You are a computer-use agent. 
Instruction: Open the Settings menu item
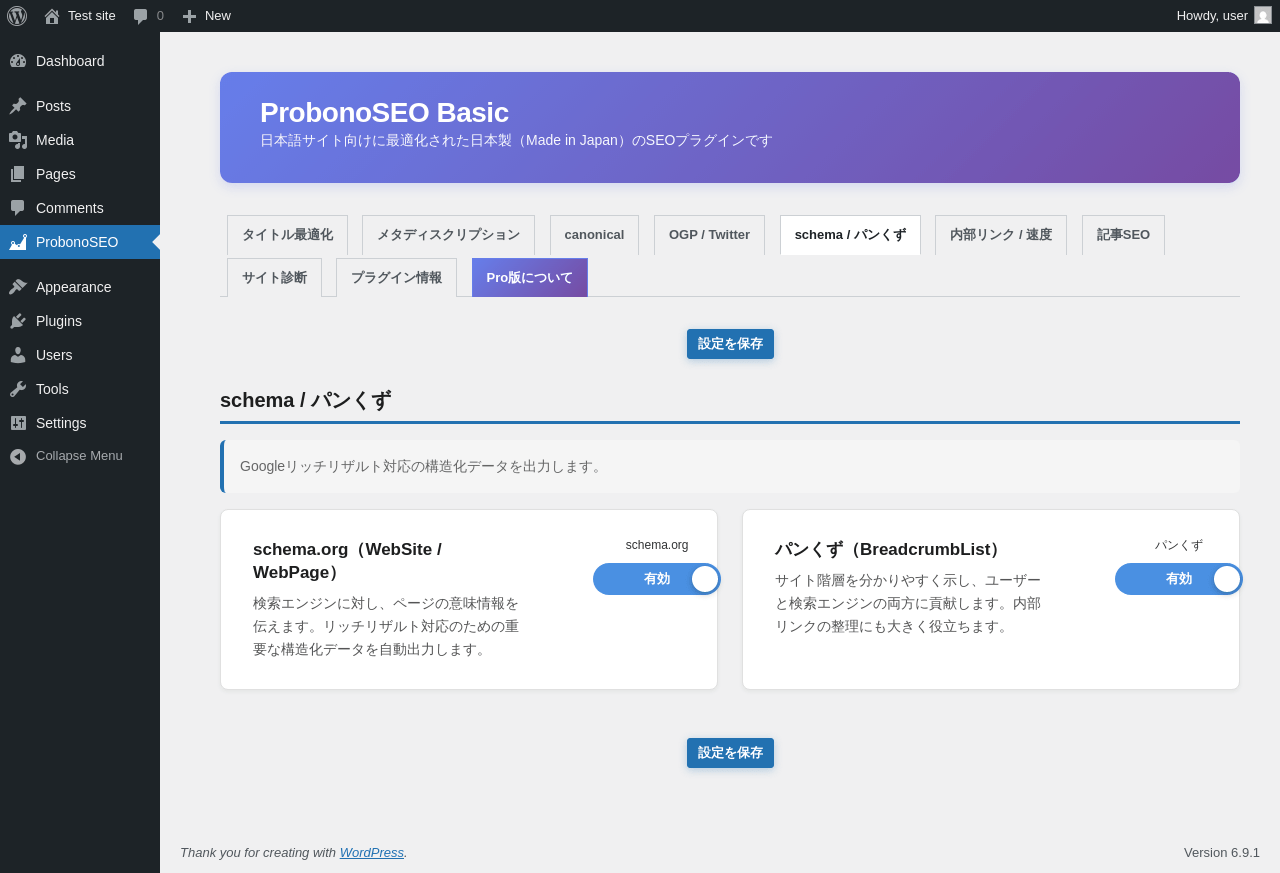[61, 423]
